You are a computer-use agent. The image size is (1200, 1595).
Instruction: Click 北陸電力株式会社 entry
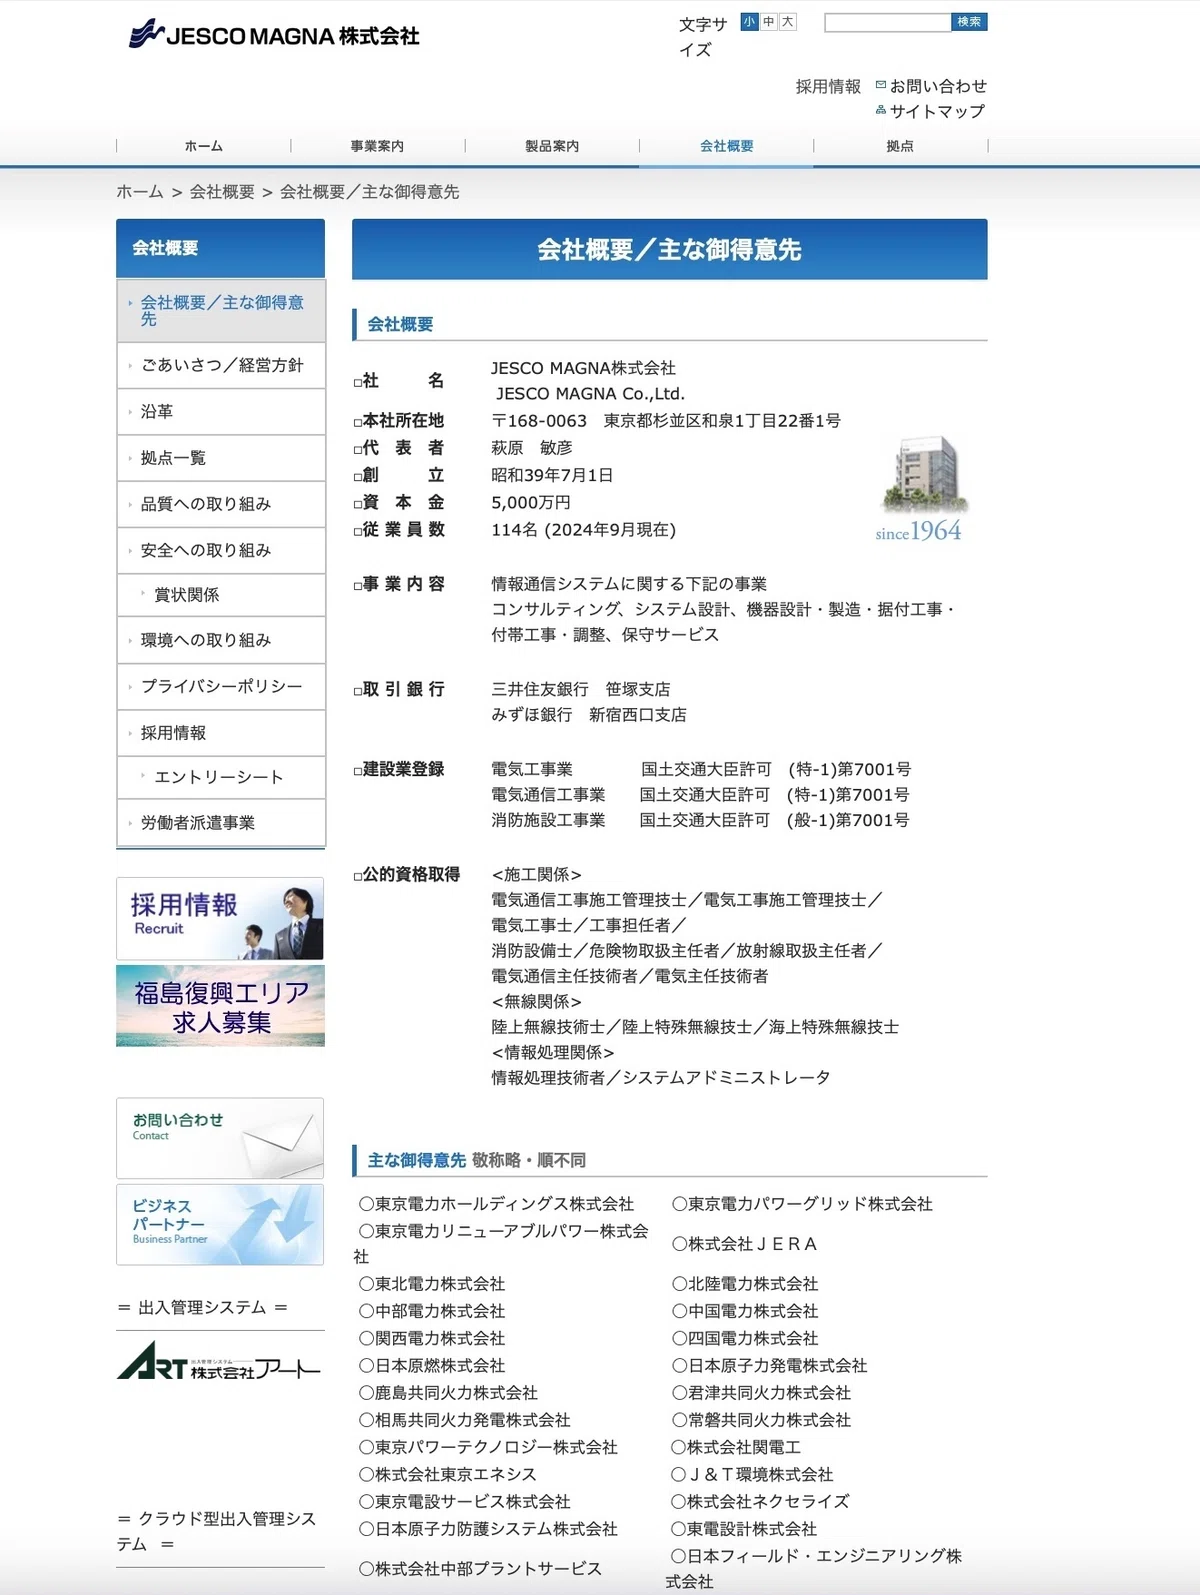[745, 1284]
